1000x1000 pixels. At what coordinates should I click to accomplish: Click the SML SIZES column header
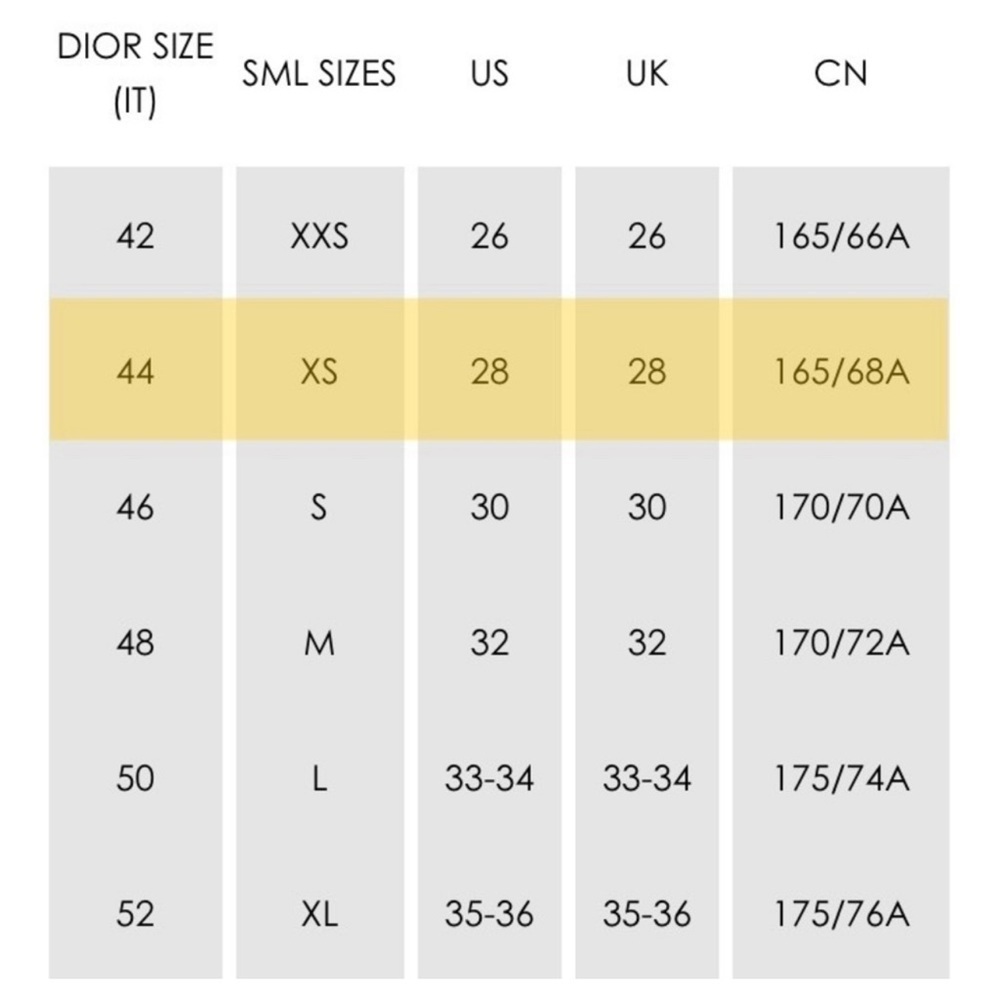[319, 73]
